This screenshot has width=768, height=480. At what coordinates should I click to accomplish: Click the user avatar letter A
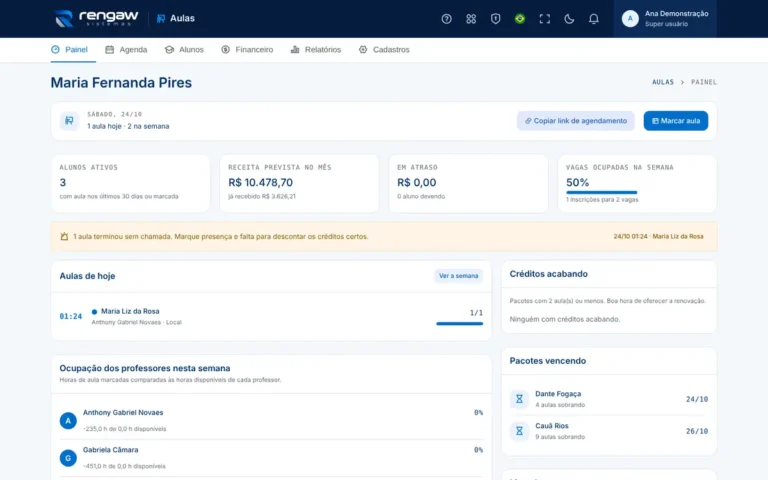630,19
